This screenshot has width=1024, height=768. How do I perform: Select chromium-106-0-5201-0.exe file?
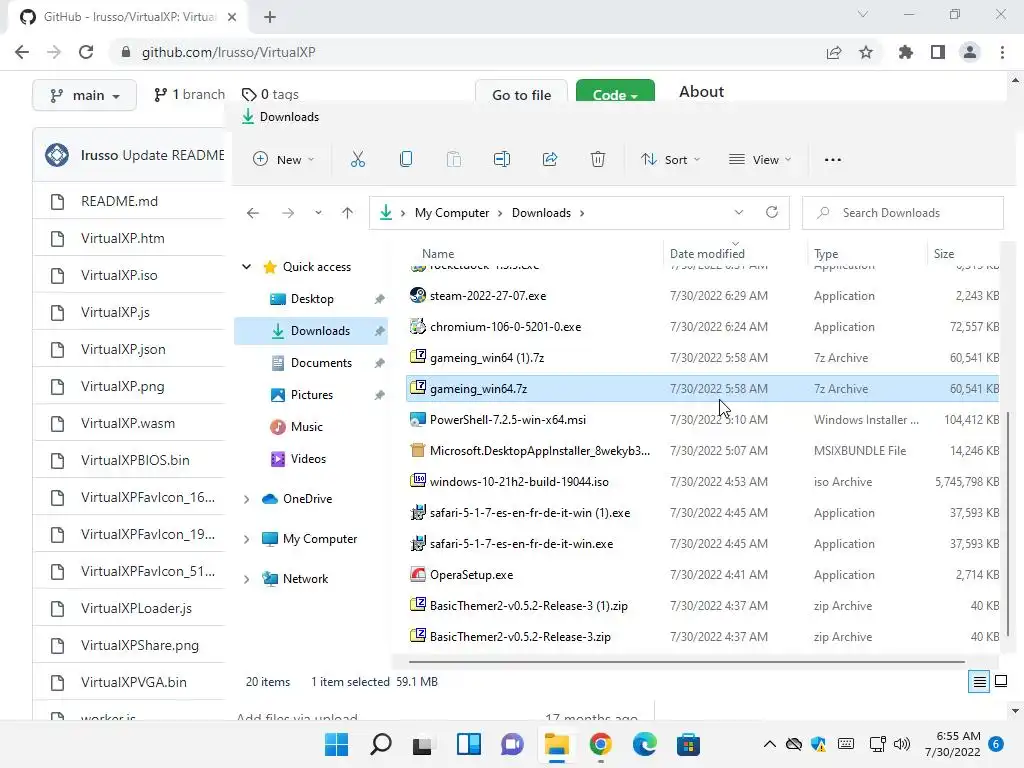coord(703,327)
